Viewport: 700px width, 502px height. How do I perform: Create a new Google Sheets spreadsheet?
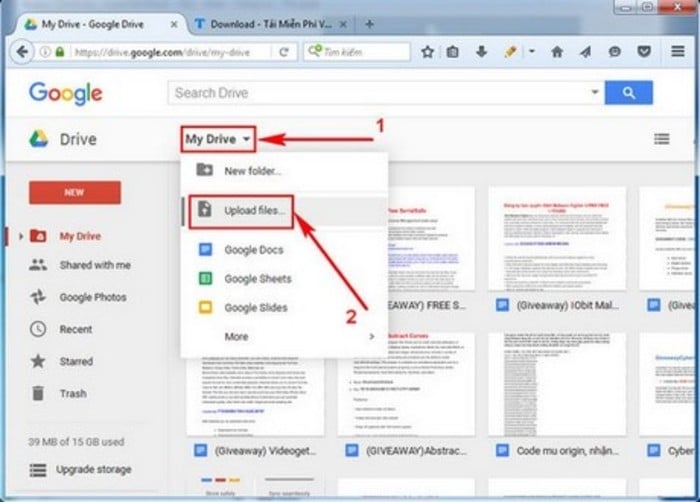tap(284, 279)
